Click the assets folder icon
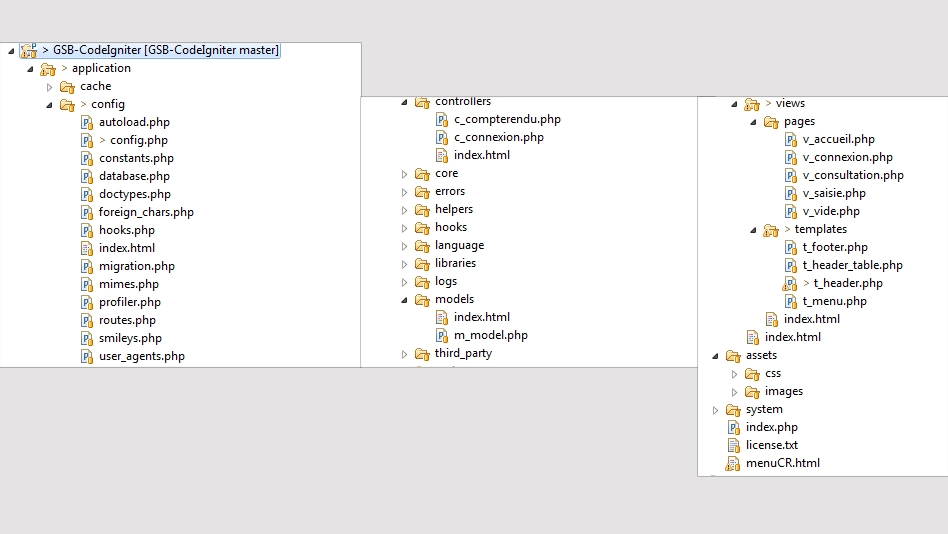The height and width of the screenshot is (534, 948). pos(733,356)
